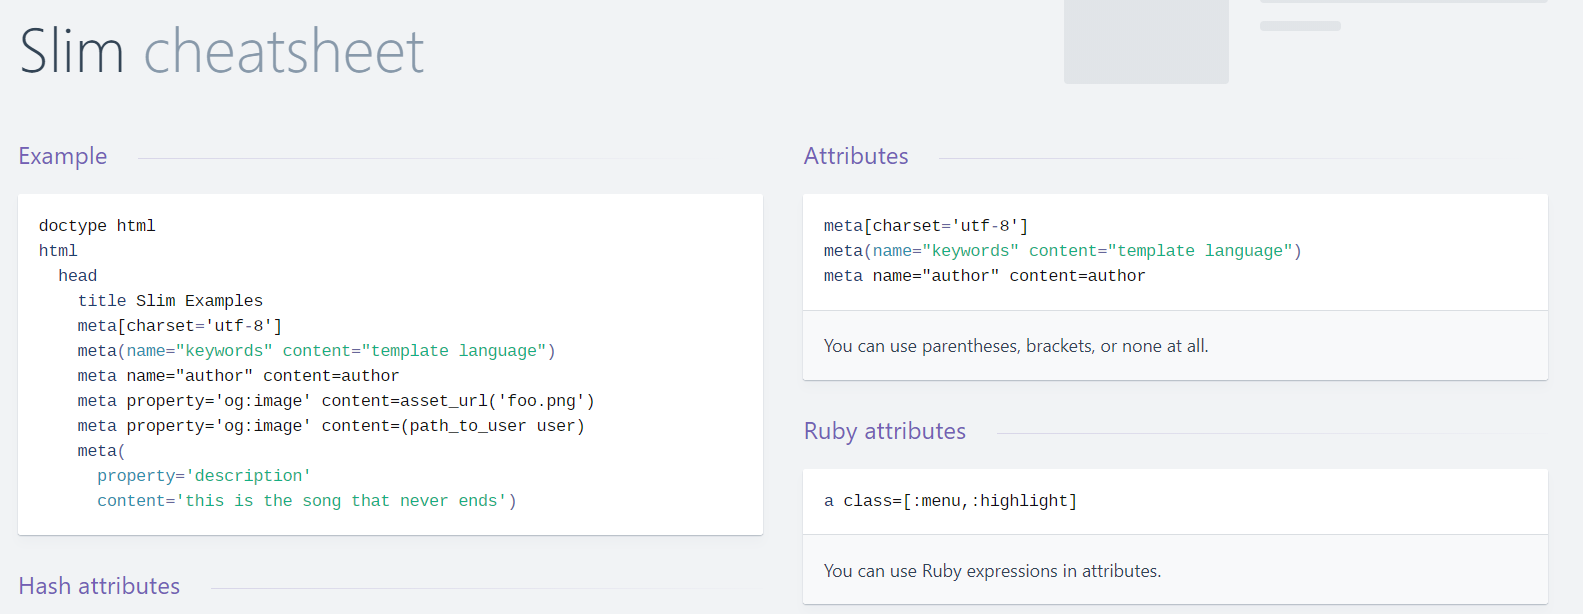The height and width of the screenshot is (614, 1583).
Task: Click meta[charset='utf-8'] in Attributes block
Action: coord(926,226)
